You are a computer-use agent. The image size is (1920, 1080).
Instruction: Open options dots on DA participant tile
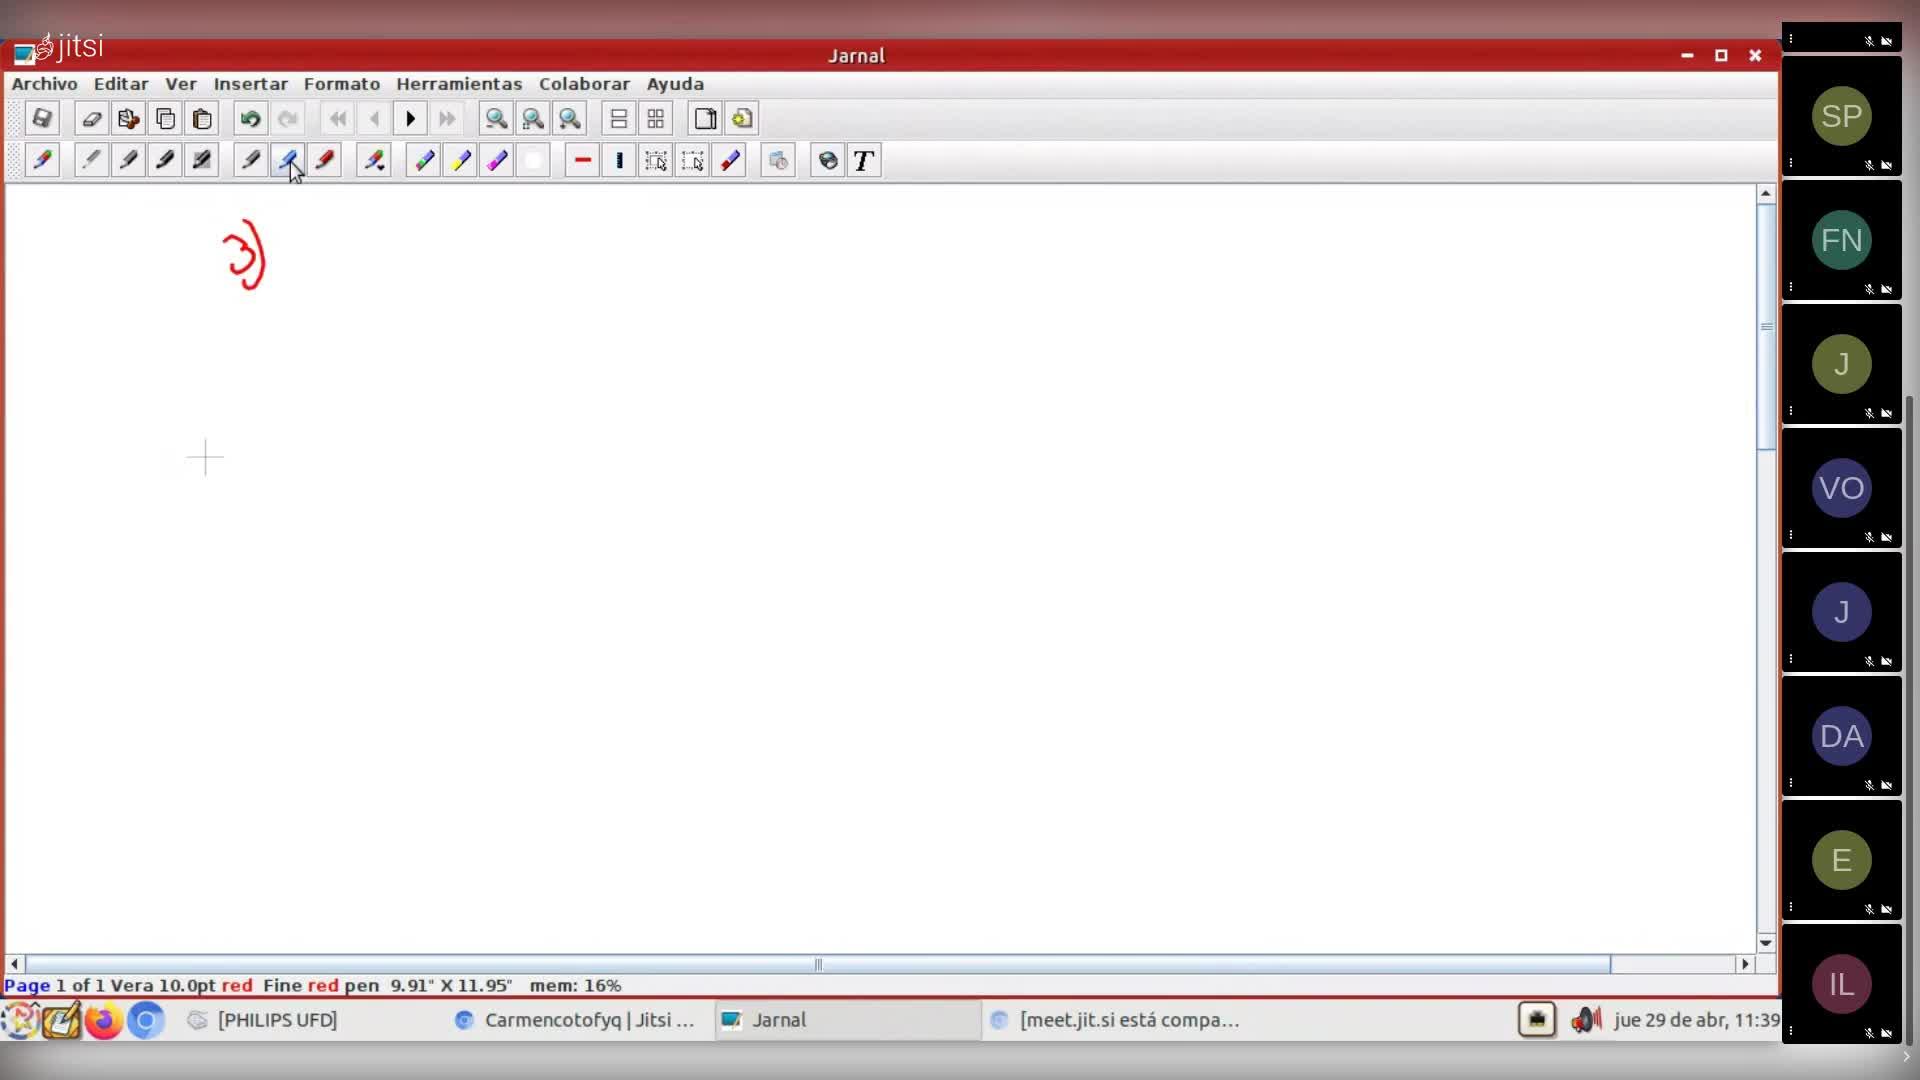[x=1791, y=782]
